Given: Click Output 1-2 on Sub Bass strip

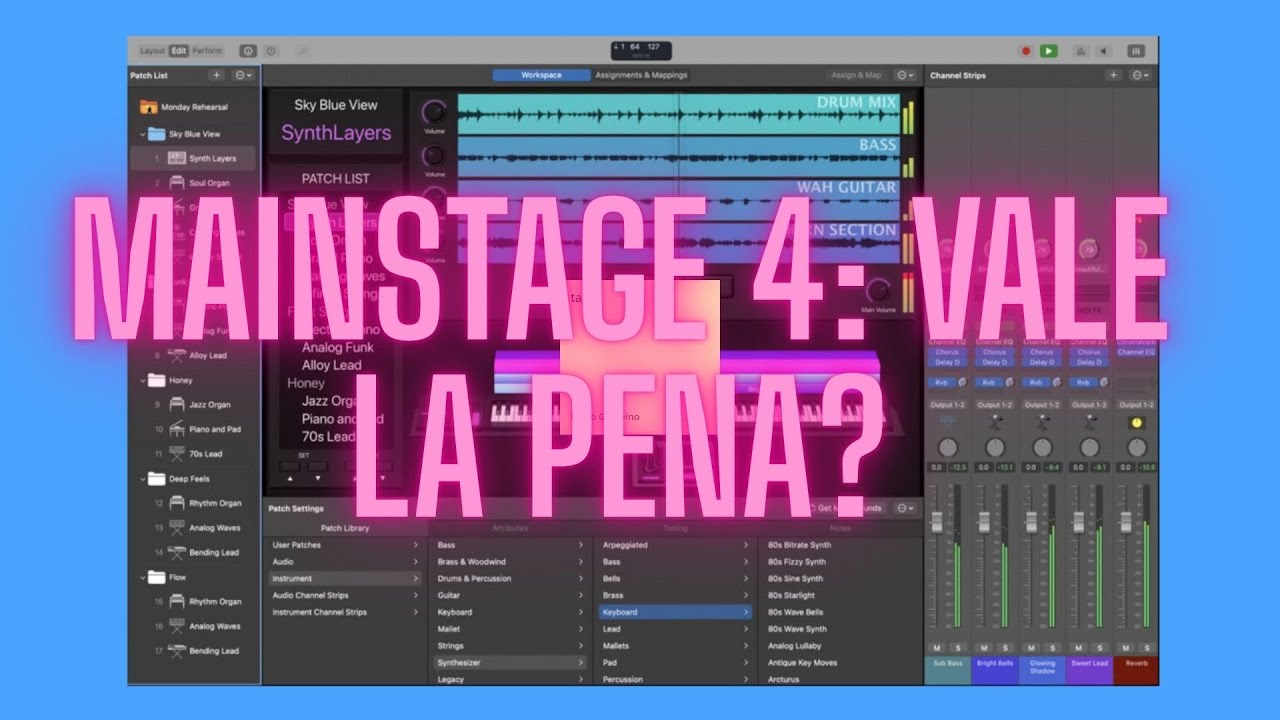Looking at the screenshot, I should pos(948,405).
